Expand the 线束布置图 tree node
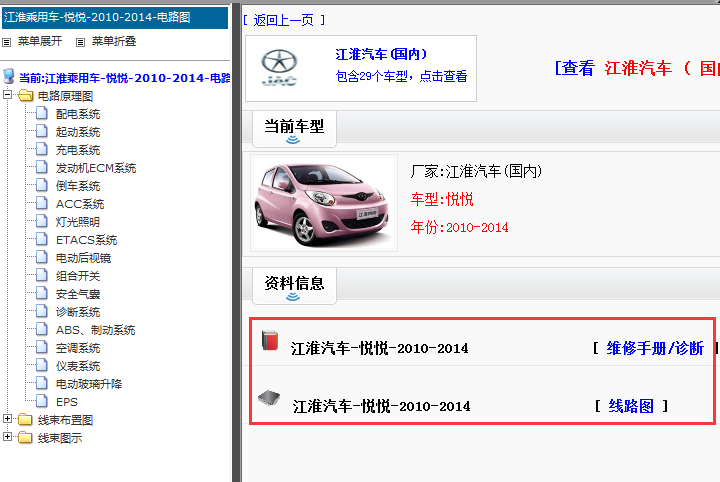This screenshot has width=720, height=482. pyautogui.click(x=7, y=419)
